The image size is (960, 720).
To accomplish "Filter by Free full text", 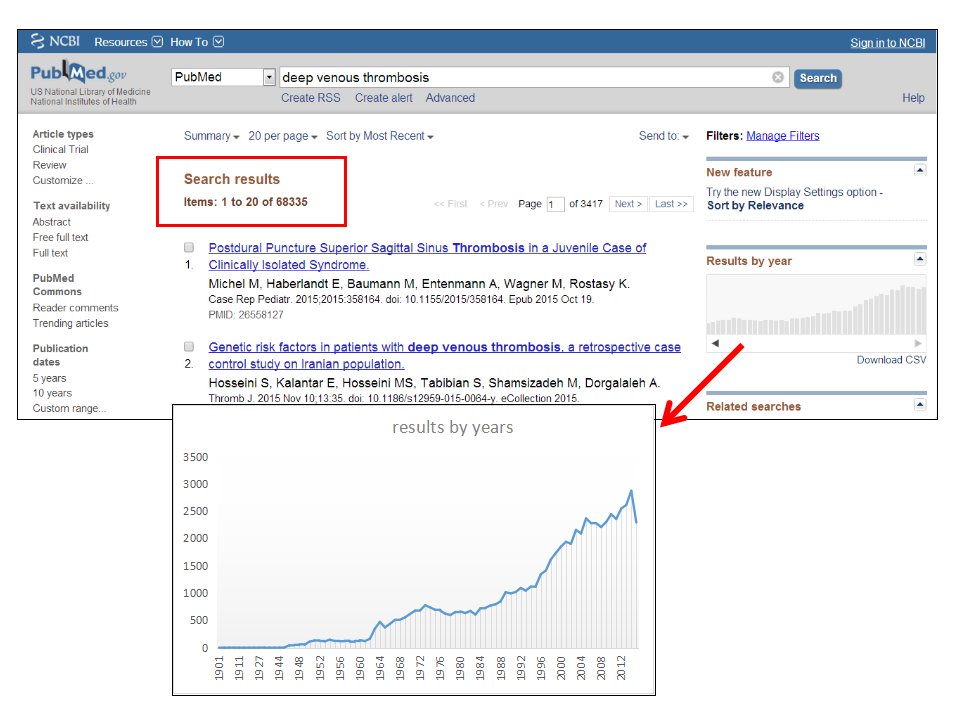I will point(61,238).
